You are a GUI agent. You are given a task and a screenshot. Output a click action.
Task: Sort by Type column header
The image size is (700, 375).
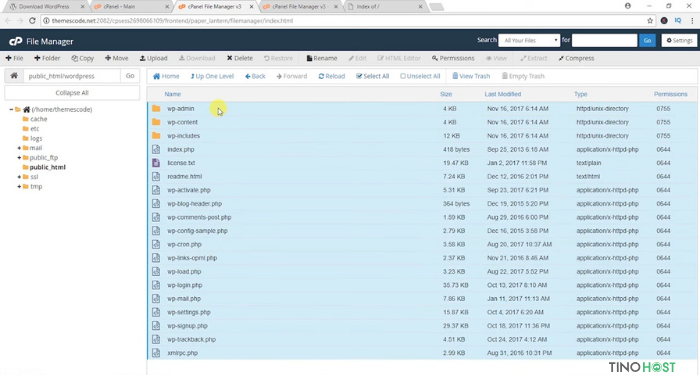tap(580, 94)
